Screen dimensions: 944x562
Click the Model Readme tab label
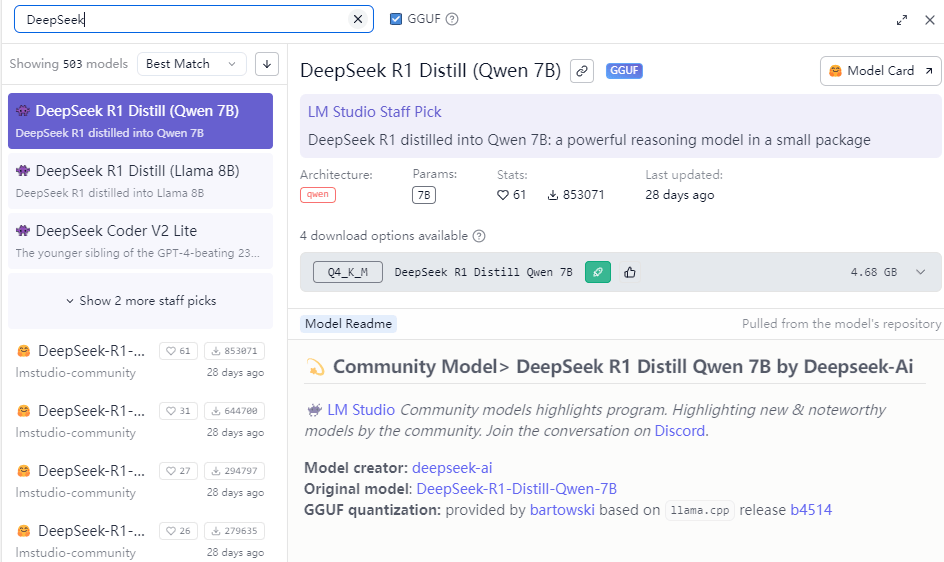349,324
